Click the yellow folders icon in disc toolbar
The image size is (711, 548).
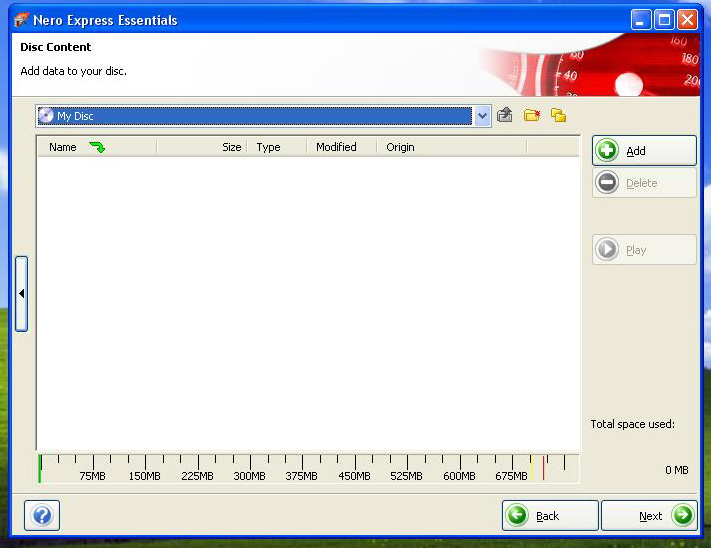(558, 115)
